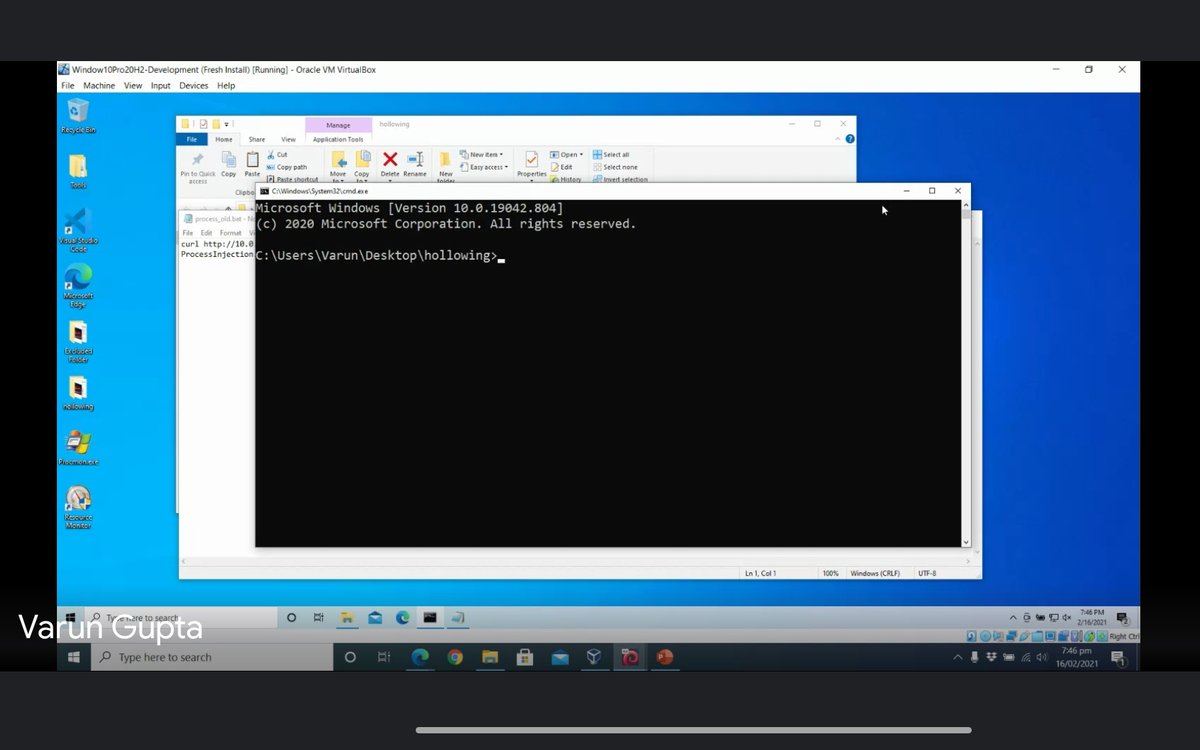The width and height of the screenshot is (1200, 750).
Task: Click the cmd window scrollbar down arrow
Action: pos(966,542)
